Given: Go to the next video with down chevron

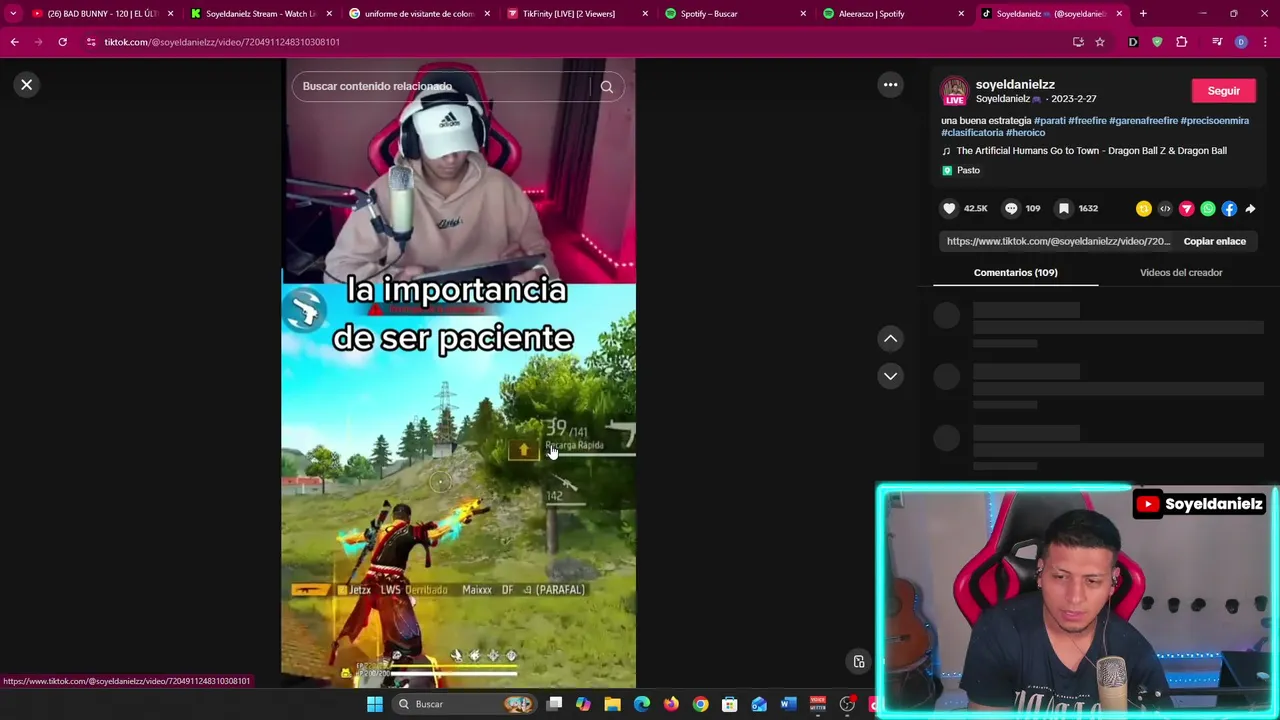Looking at the screenshot, I should pyautogui.click(x=890, y=376).
